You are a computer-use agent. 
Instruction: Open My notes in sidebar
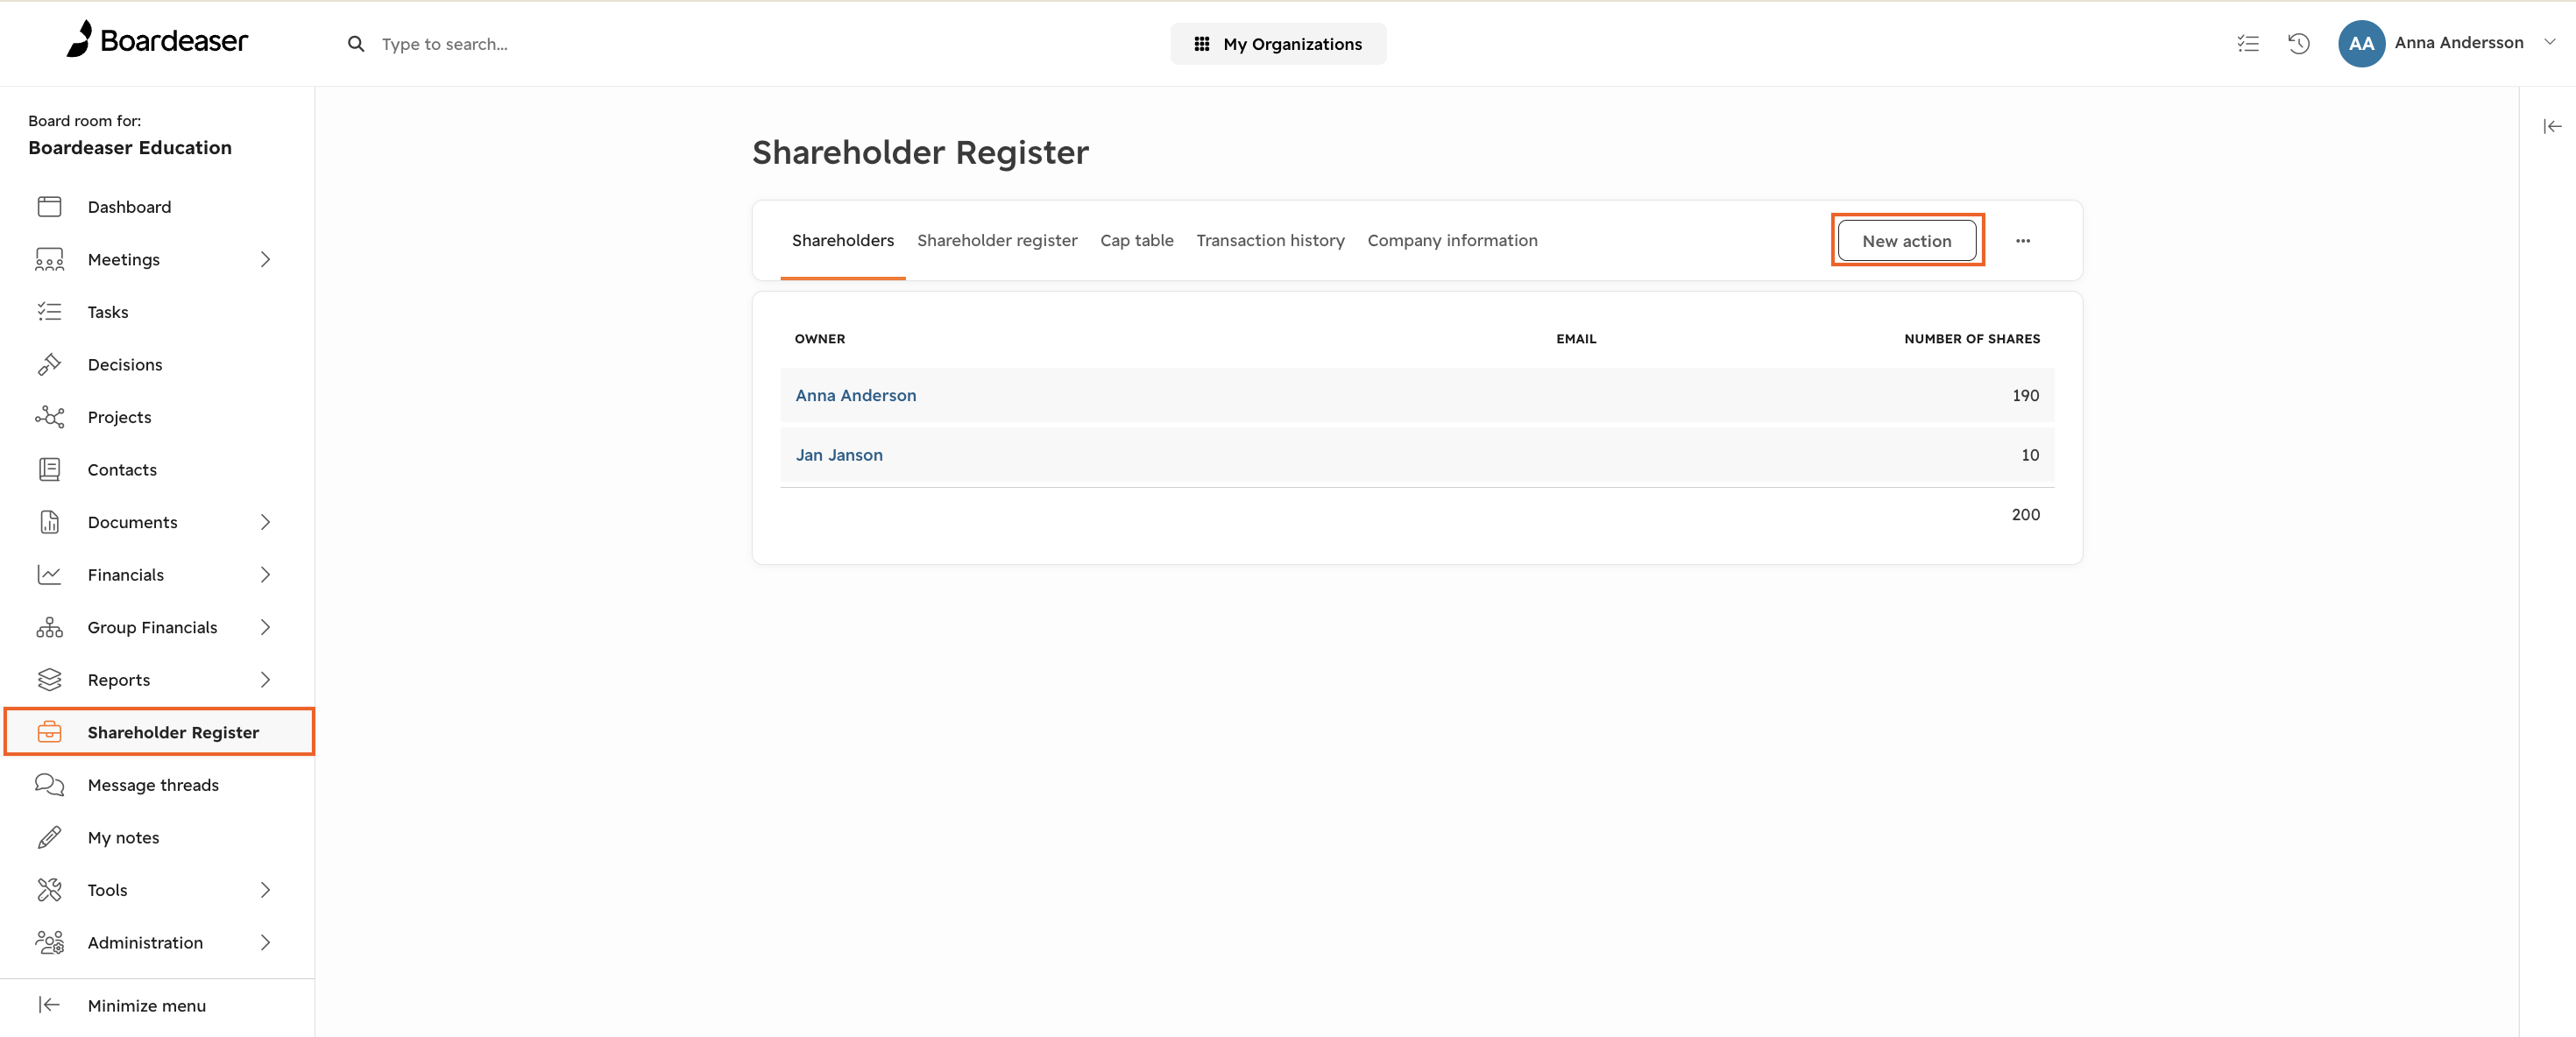point(123,838)
